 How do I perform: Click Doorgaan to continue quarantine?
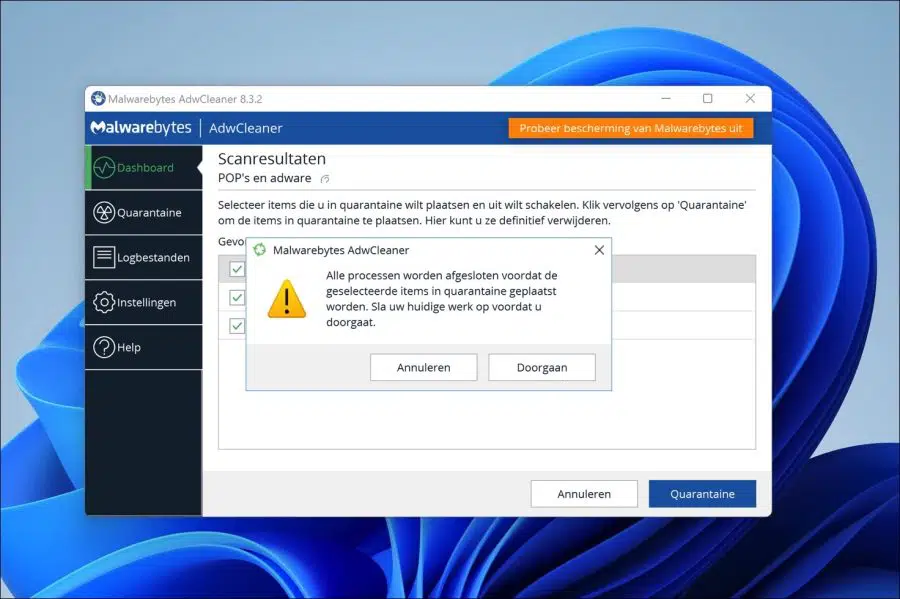[x=542, y=367]
